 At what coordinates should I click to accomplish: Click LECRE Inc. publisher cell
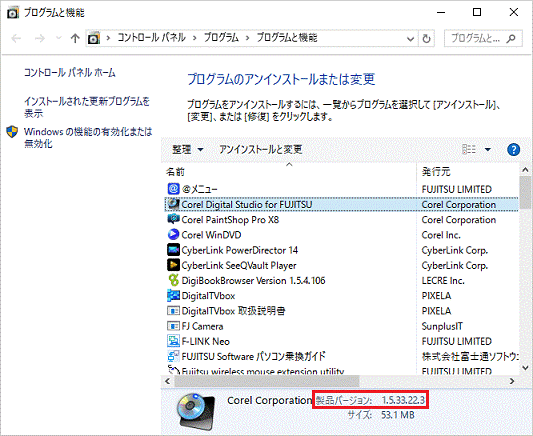(443, 281)
